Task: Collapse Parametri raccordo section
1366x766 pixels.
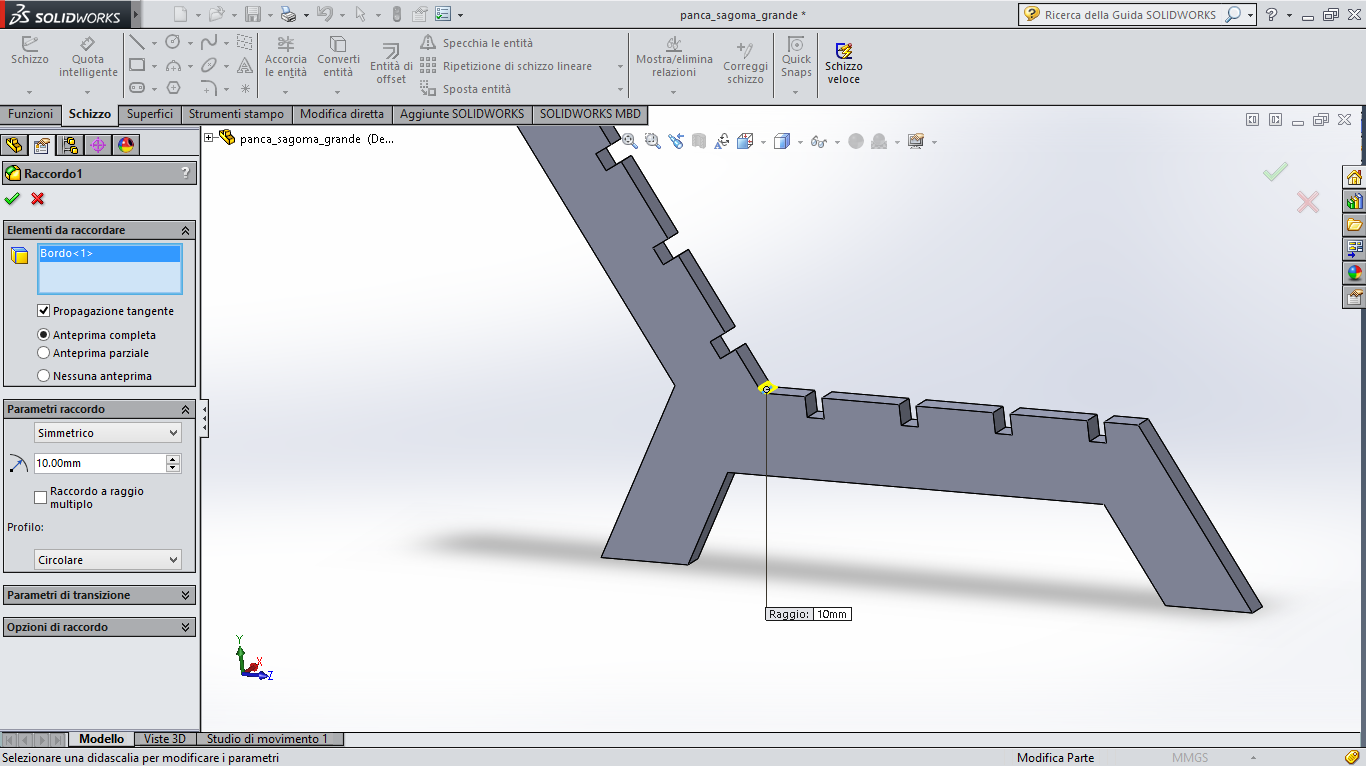Action: [x=185, y=409]
